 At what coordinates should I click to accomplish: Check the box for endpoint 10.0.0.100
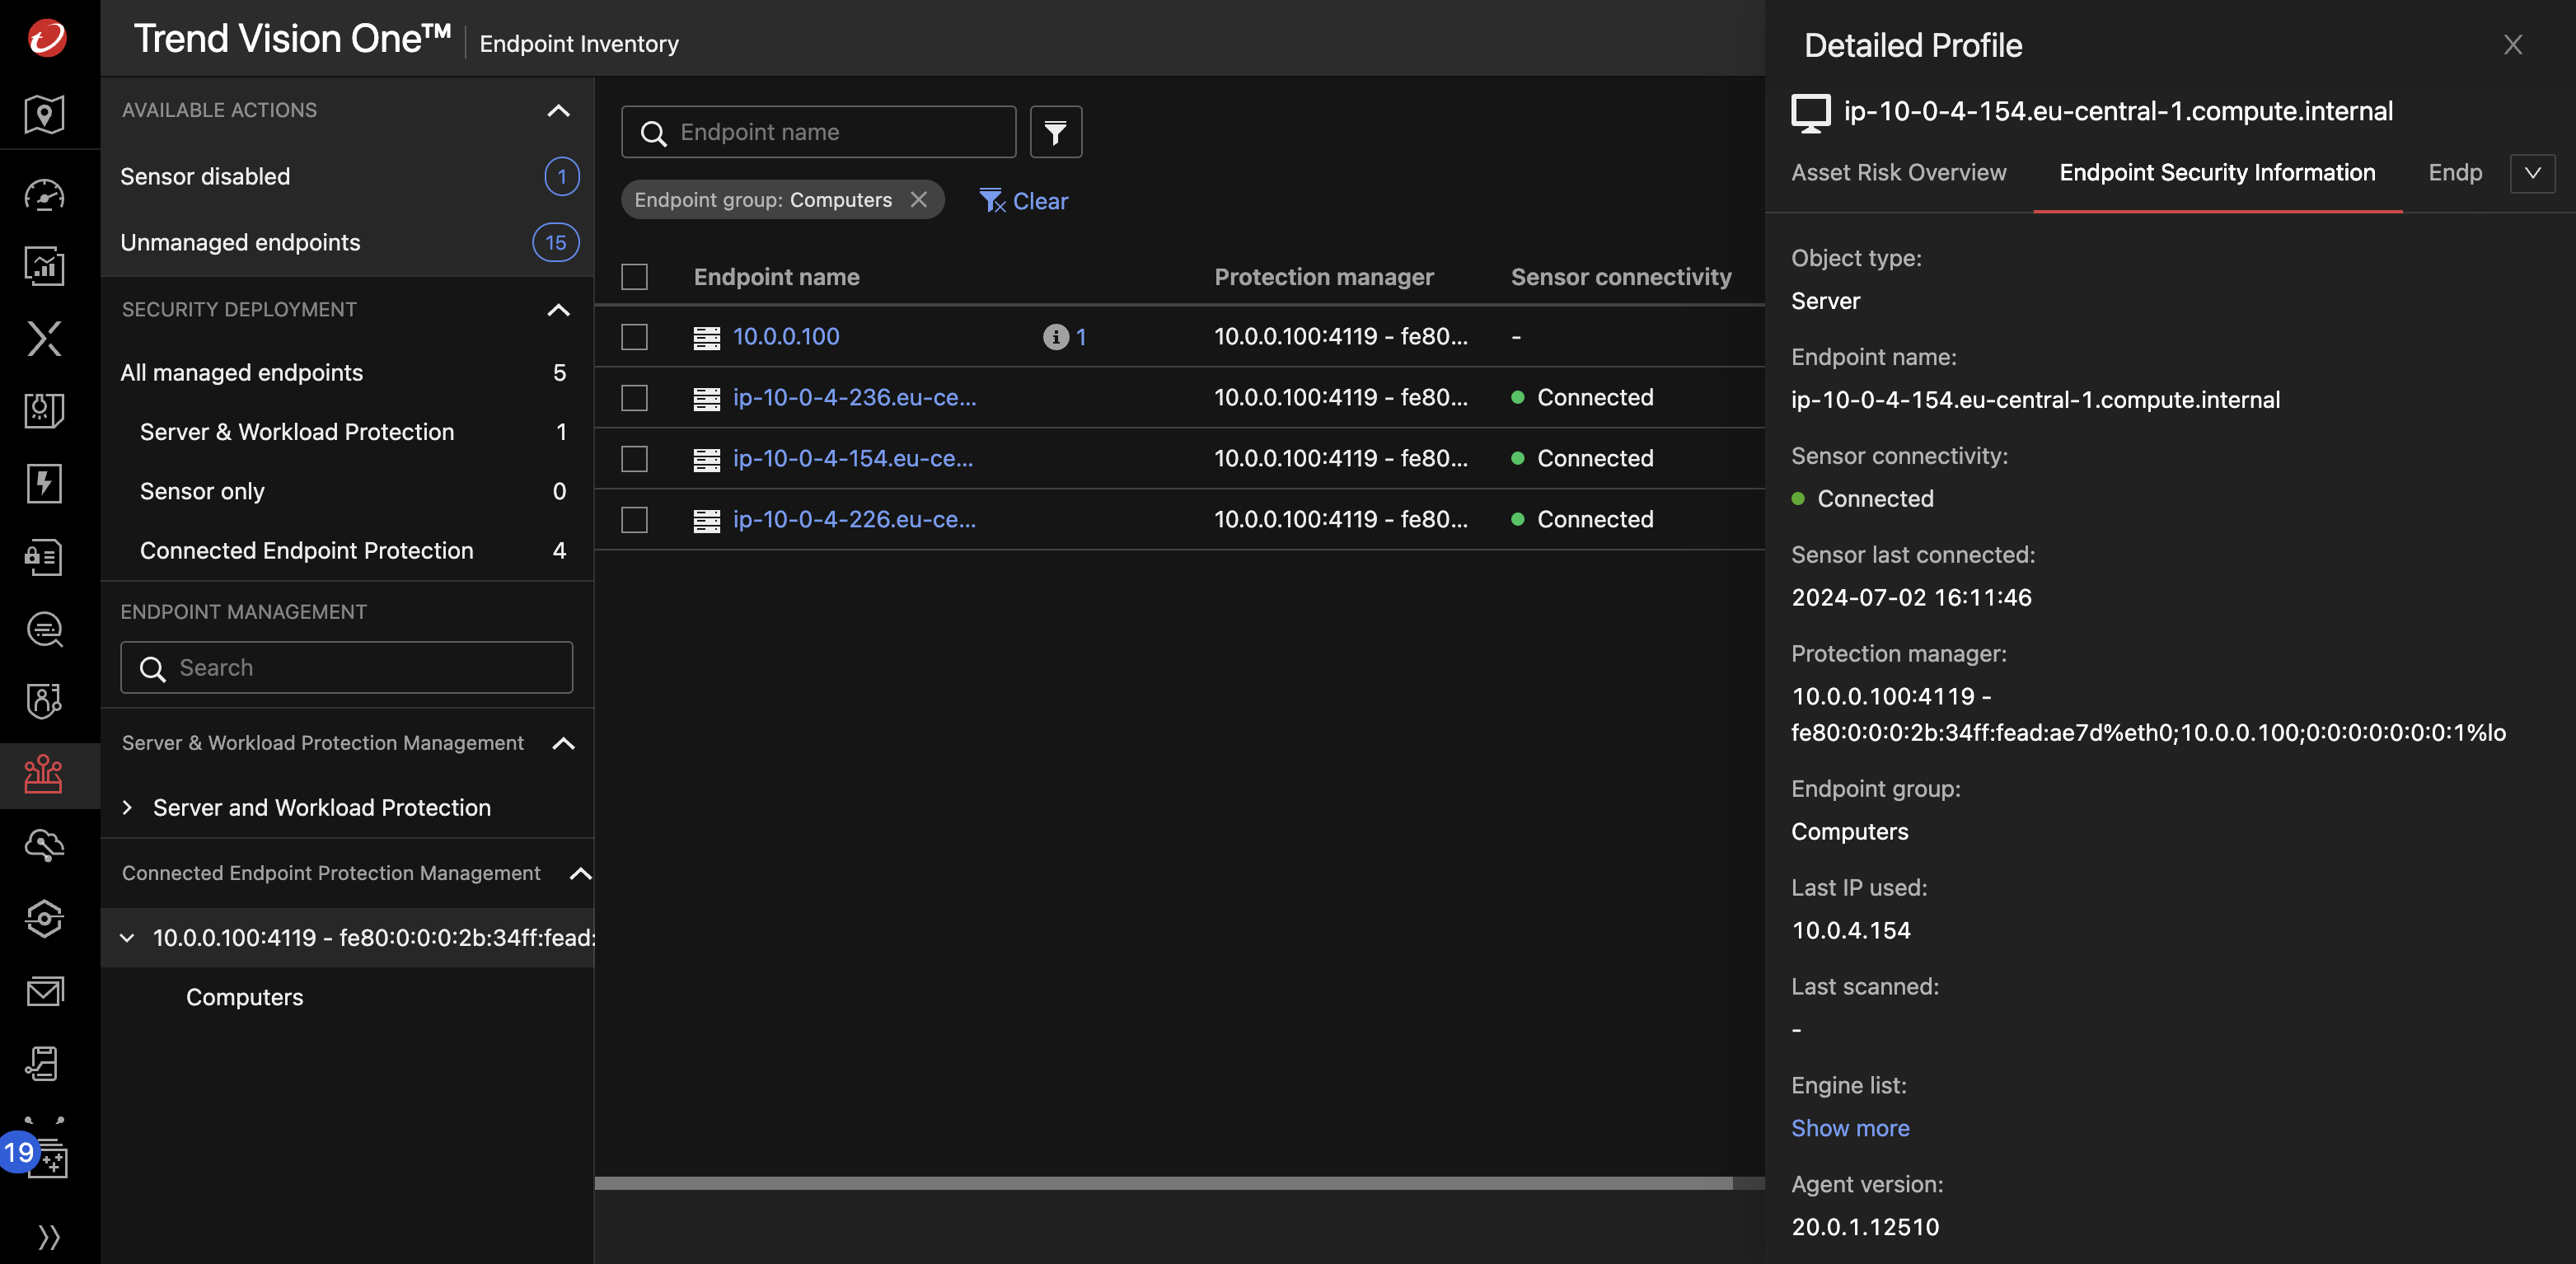coord(634,337)
